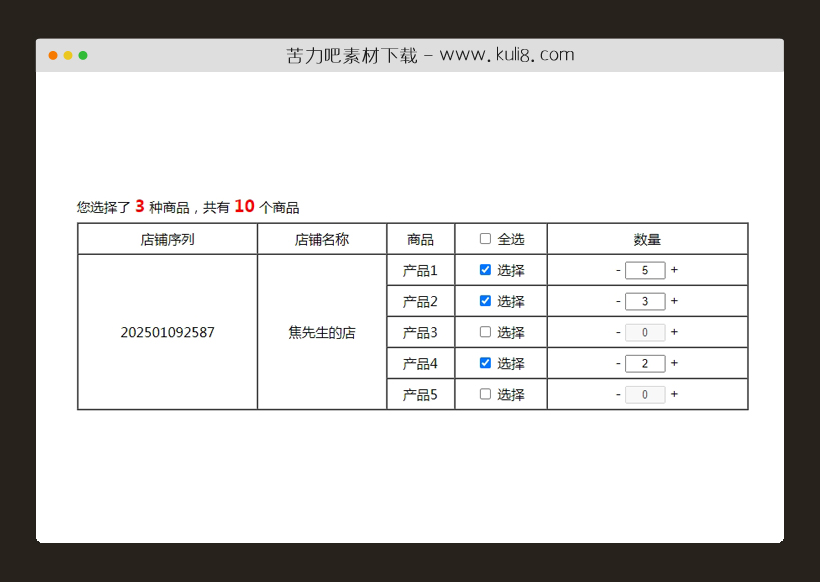Image resolution: width=820 pixels, height=582 pixels.
Task: Click the red traffic-light dot in the title bar
Action: tap(52, 56)
